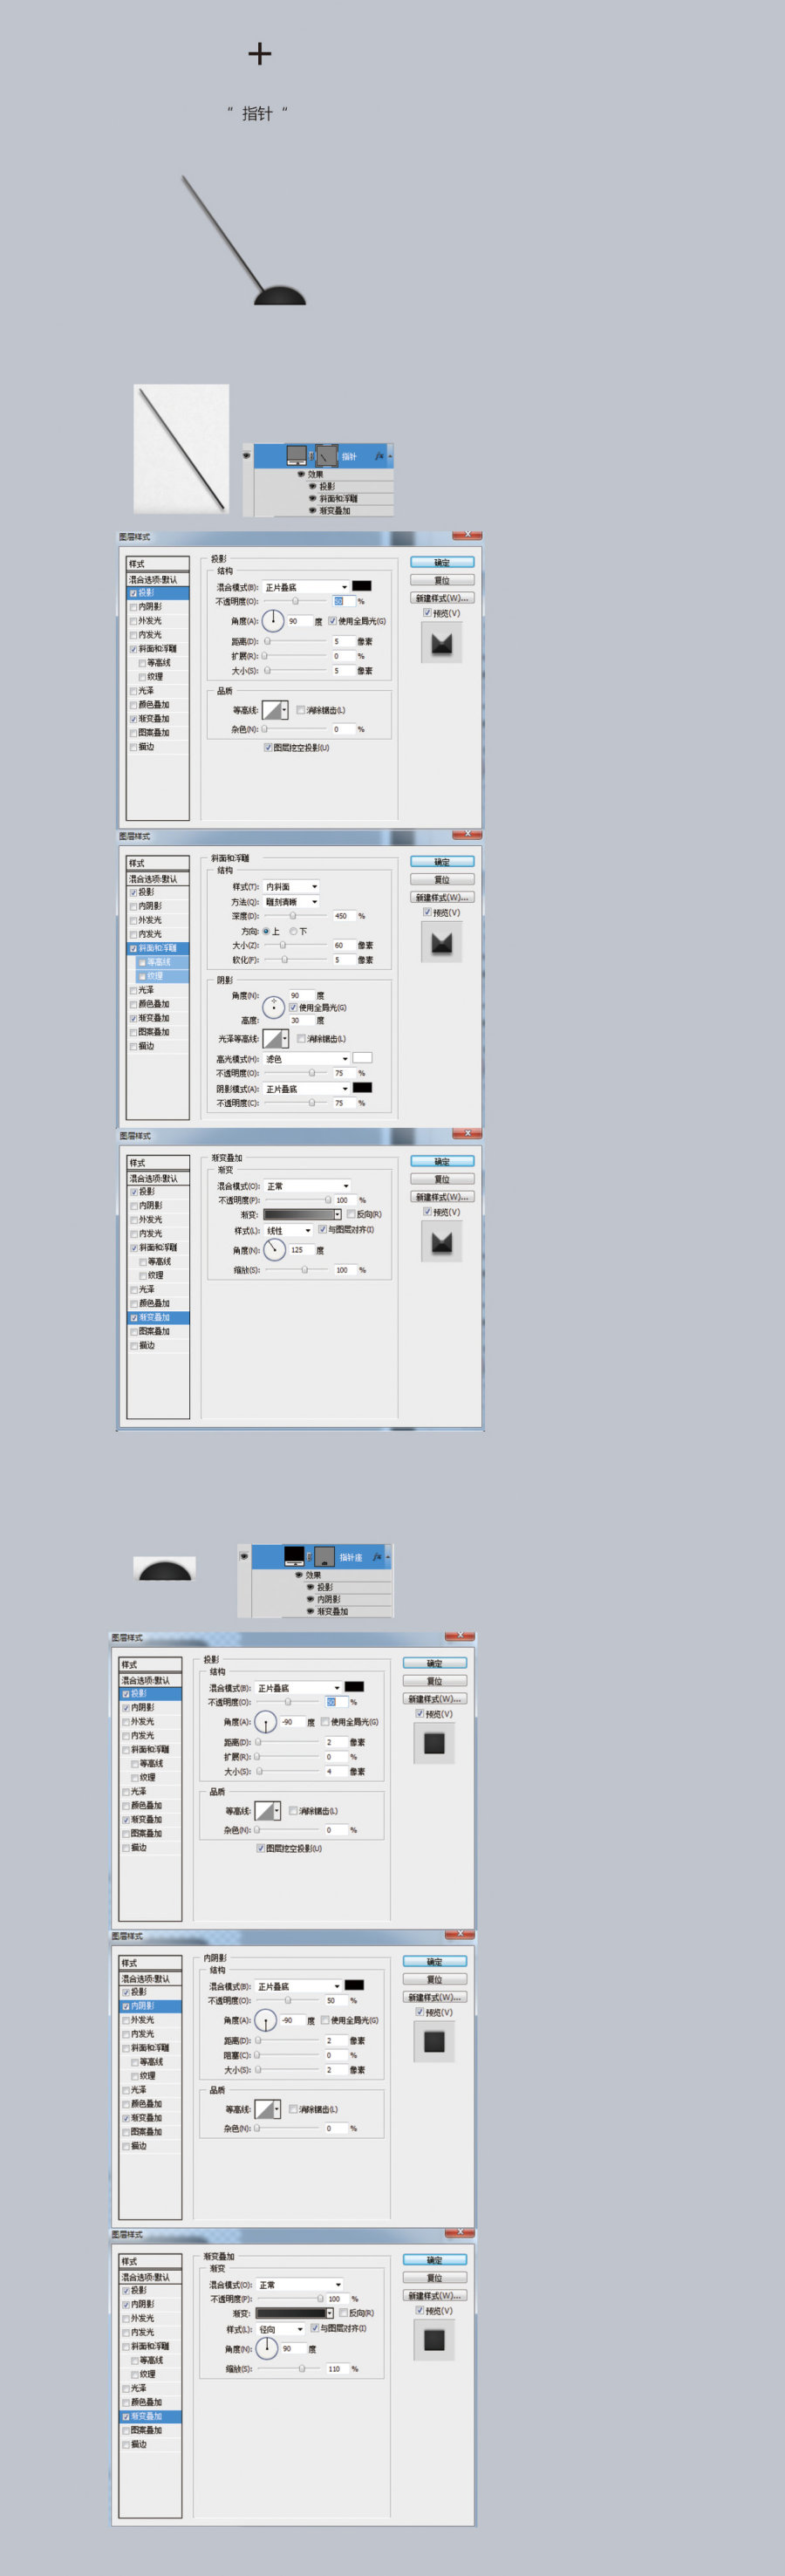Click the fx icon on 指针座 layer

(377, 1557)
